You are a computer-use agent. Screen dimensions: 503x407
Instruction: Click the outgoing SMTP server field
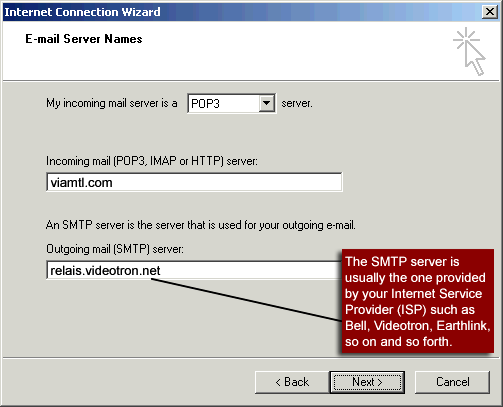[194, 270]
